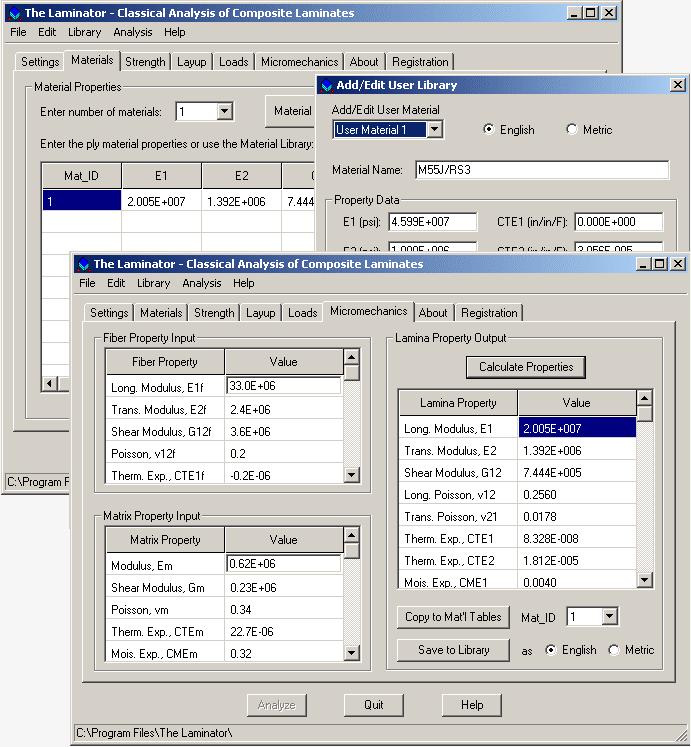The image size is (691, 747).
Task: Open Analysis menu in the front Laminator window
Action: 201,283
